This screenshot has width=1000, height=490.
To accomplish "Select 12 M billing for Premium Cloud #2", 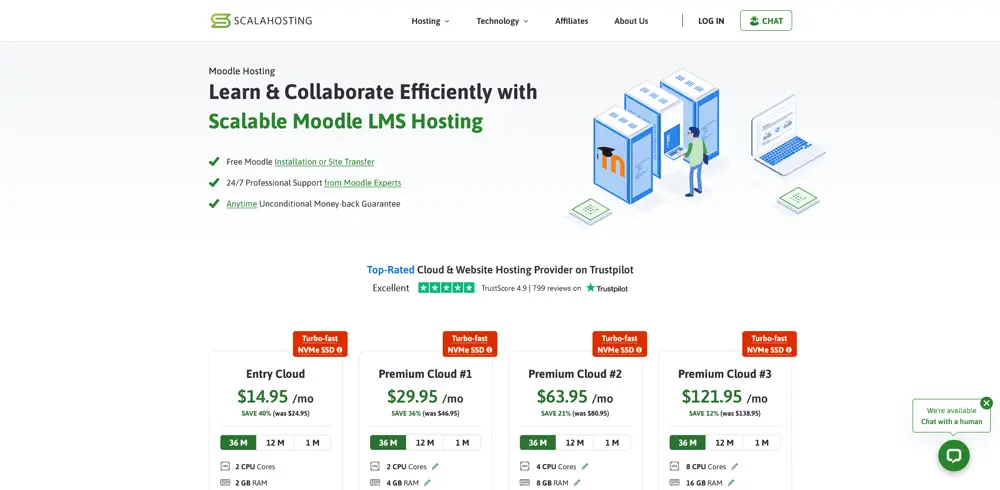I will point(574,442).
